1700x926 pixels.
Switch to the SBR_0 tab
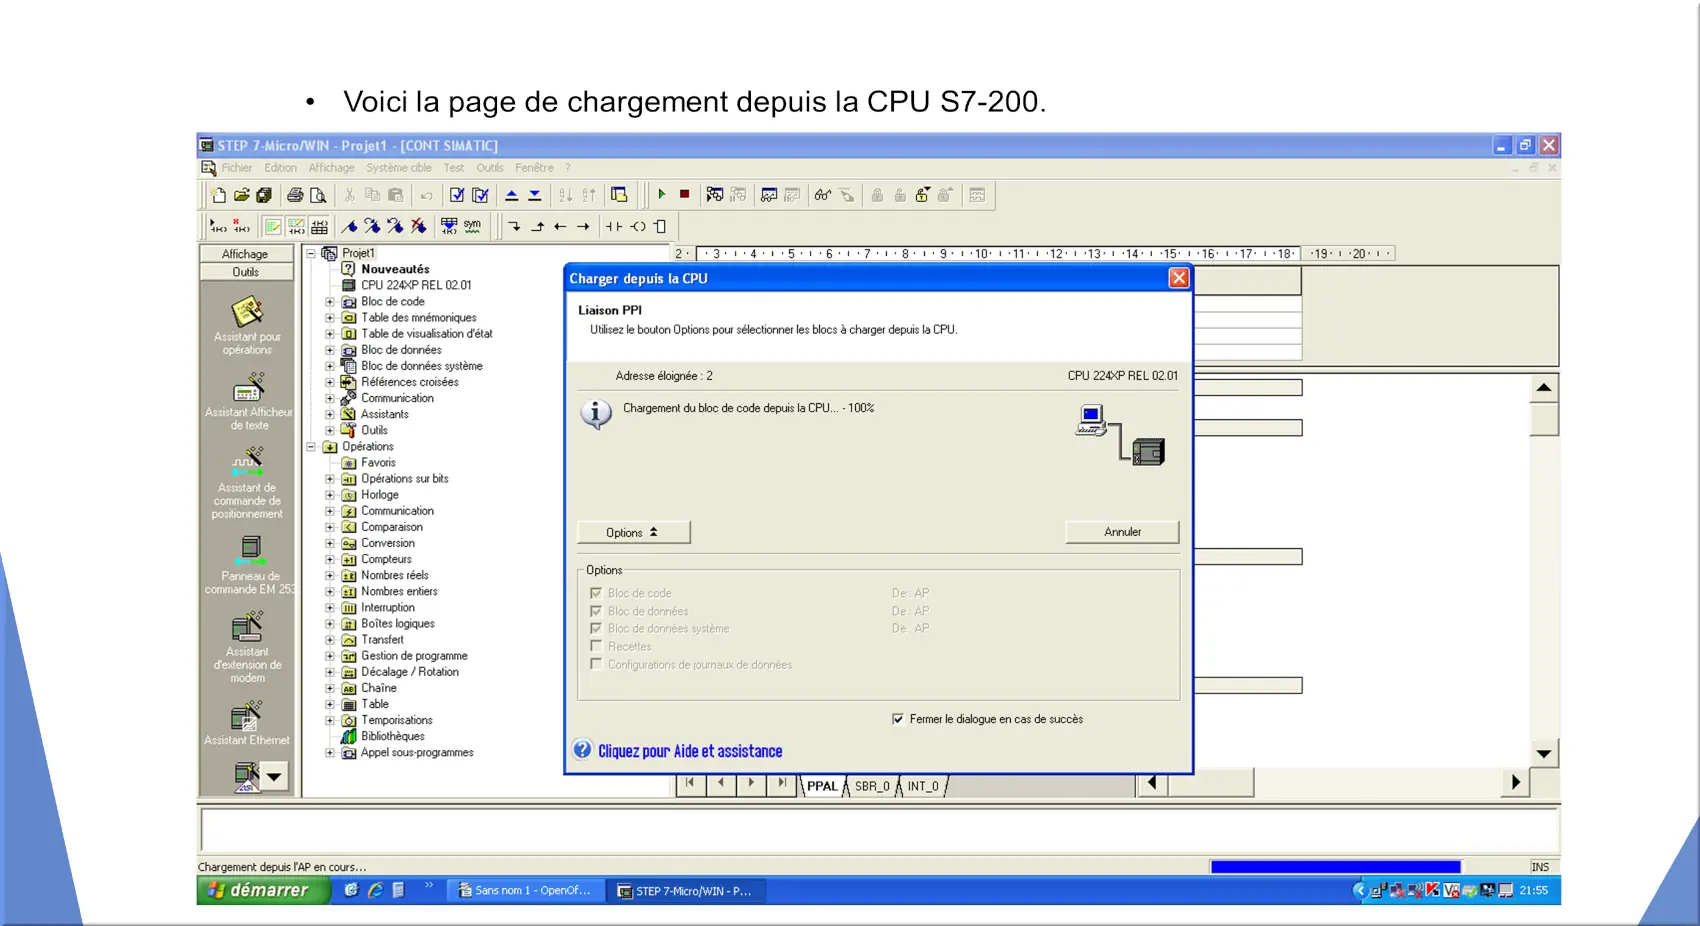[872, 786]
